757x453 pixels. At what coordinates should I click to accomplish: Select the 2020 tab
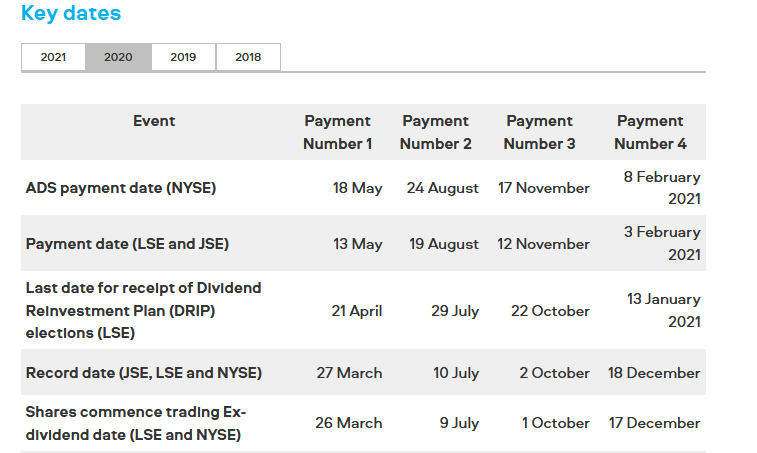click(118, 57)
